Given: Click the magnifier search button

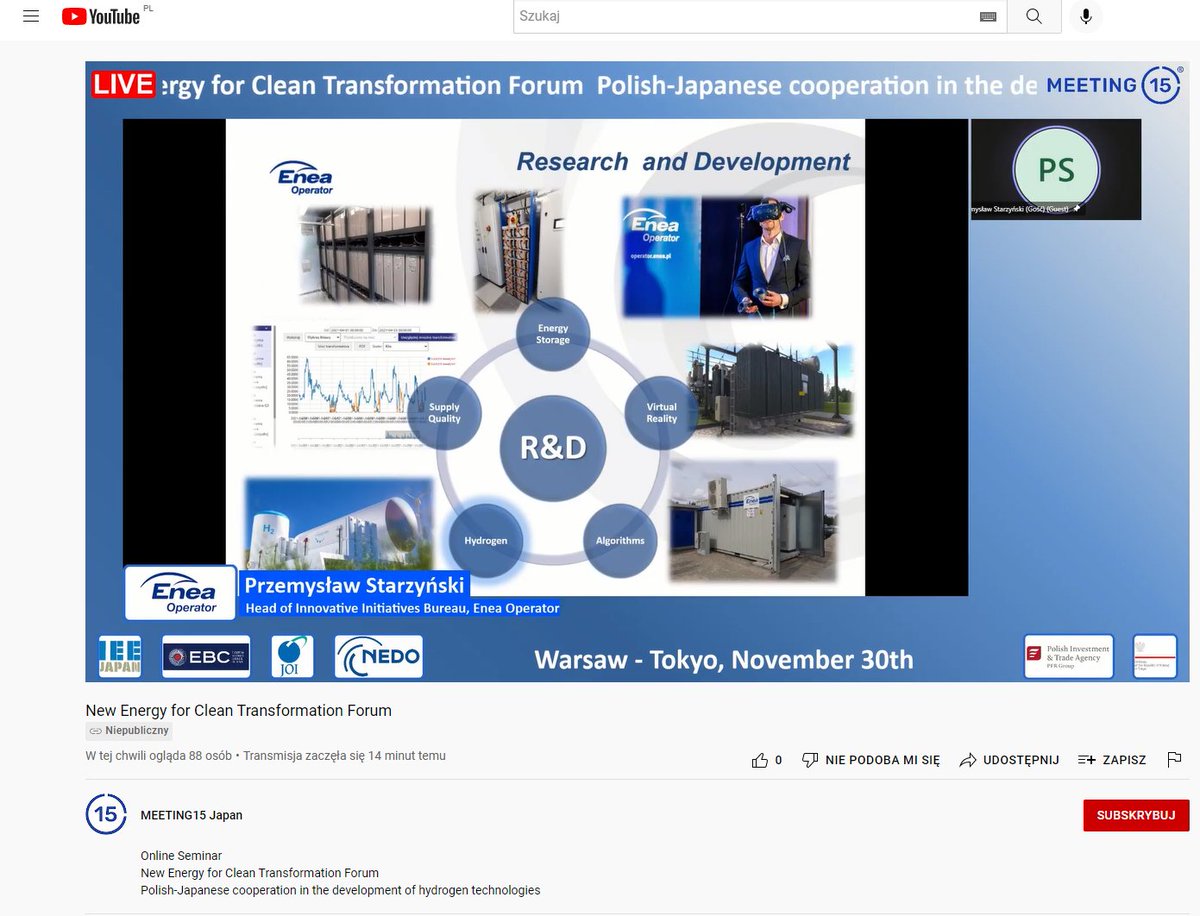Looking at the screenshot, I should [x=1034, y=17].
